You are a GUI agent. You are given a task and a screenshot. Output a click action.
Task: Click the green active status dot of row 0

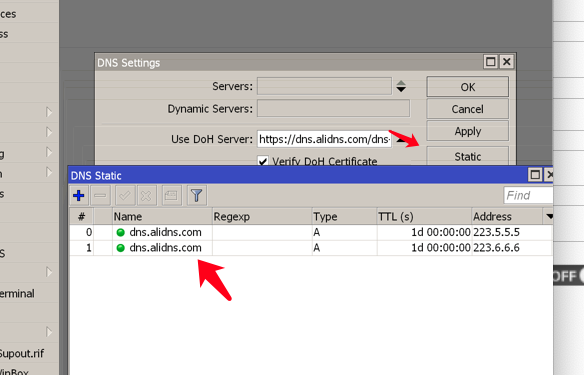[x=120, y=232]
